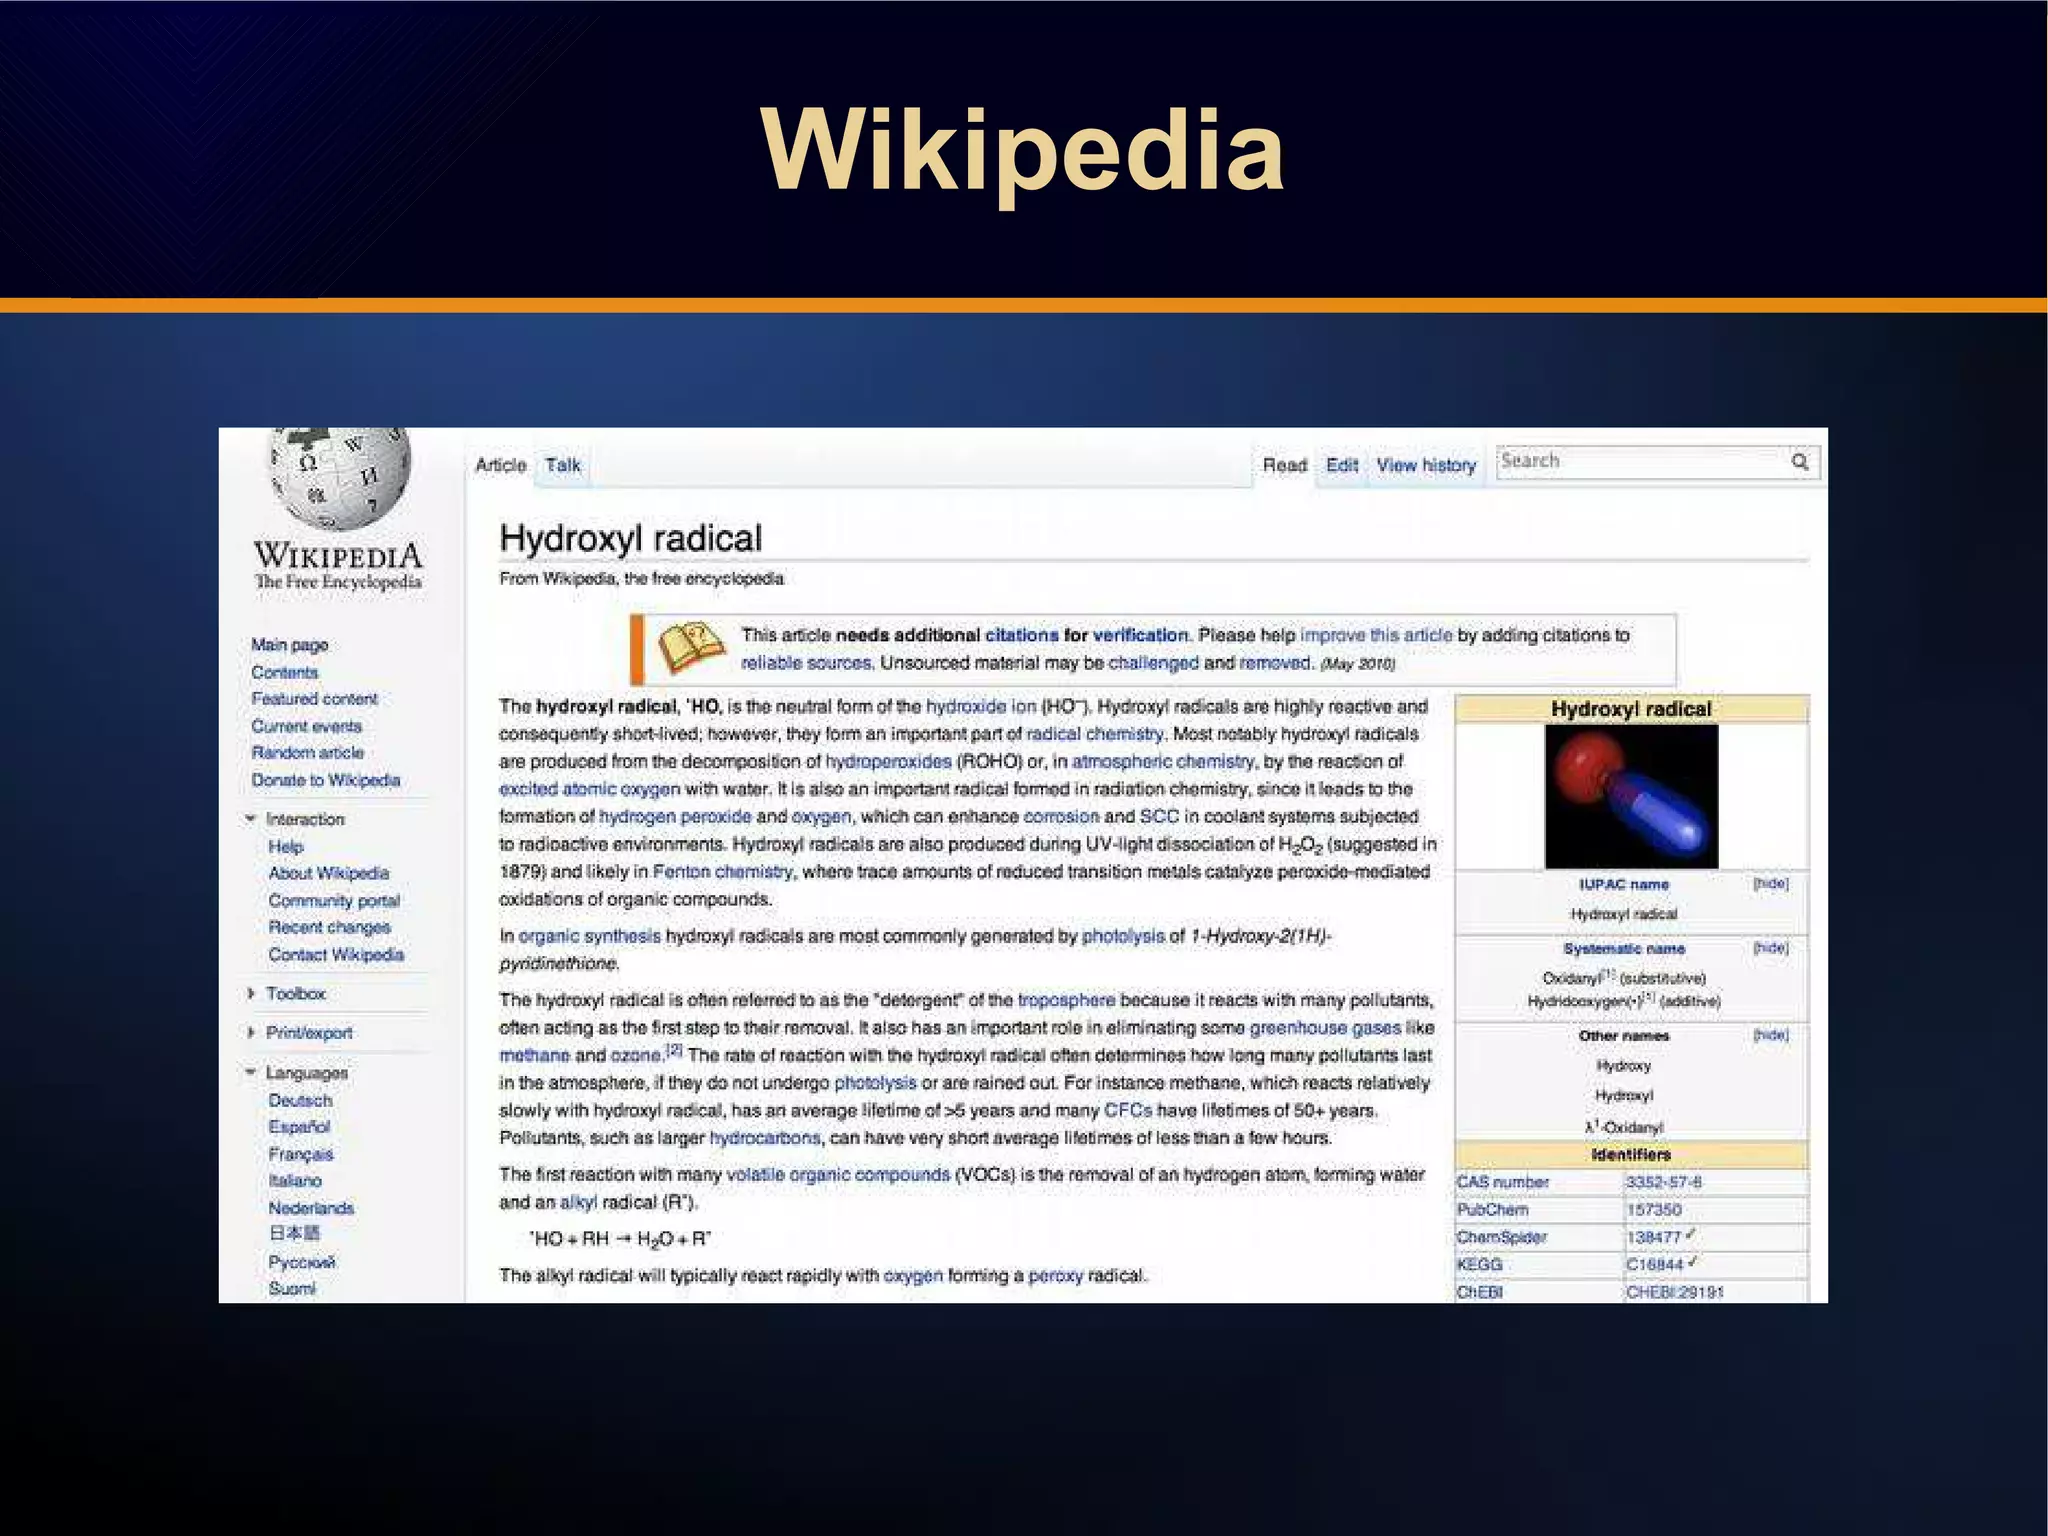This screenshot has height=1536, width=2048.
Task: Hide the Other names infobox section
Action: [x=1771, y=1035]
